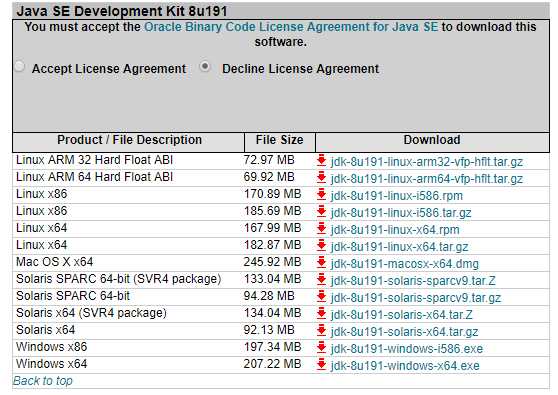Click download arrow icon beside windows-i586.exe

click(321, 348)
